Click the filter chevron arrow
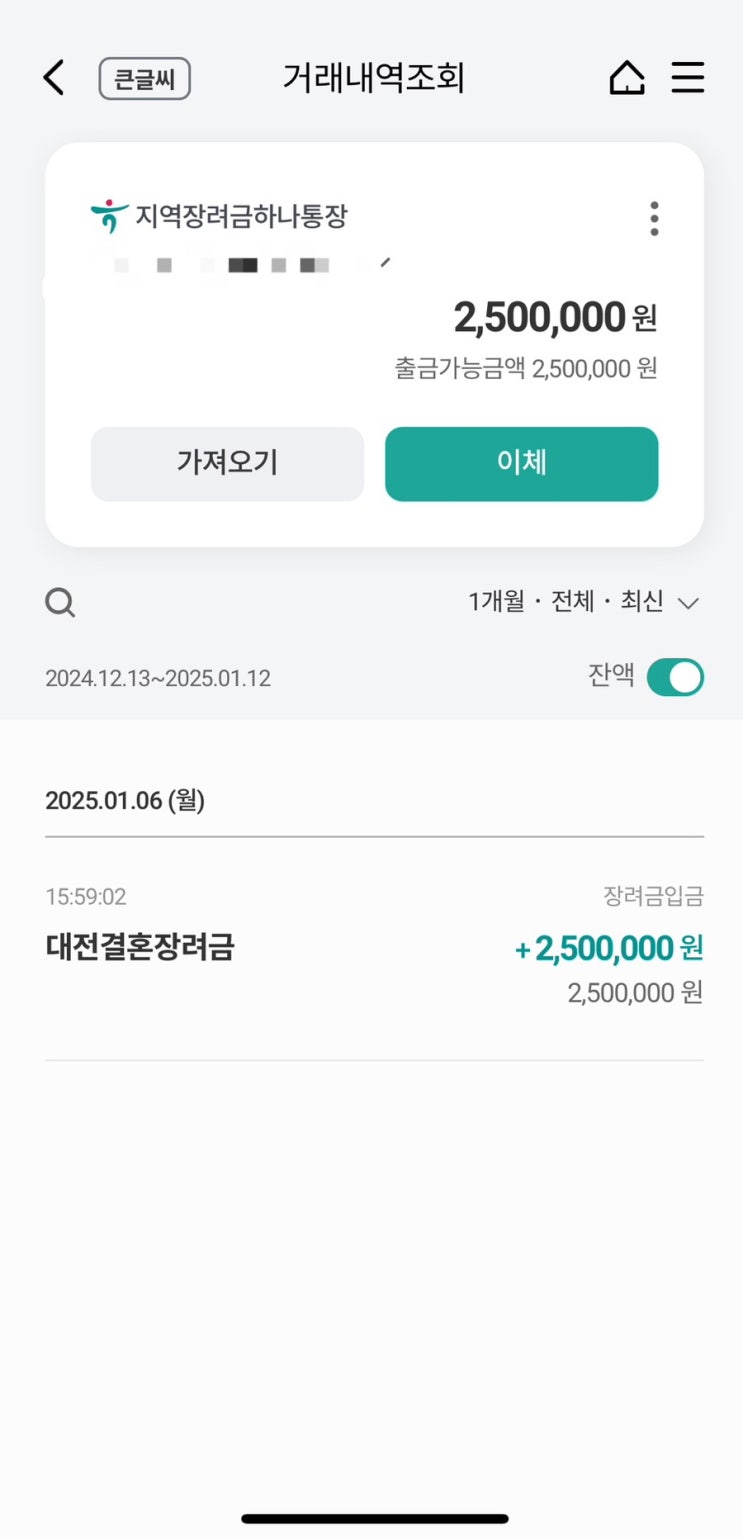 point(687,603)
